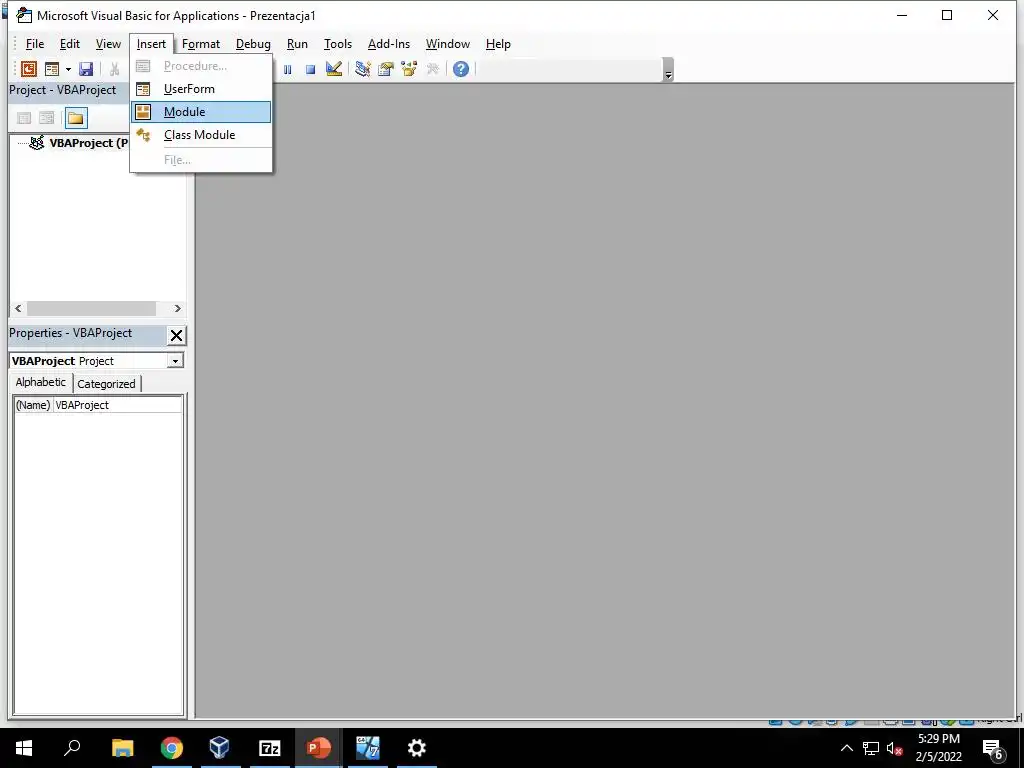The width and height of the screenshot is (1024, 768).
Task: Open the Run menu
Action: click(x=297, y=44)
